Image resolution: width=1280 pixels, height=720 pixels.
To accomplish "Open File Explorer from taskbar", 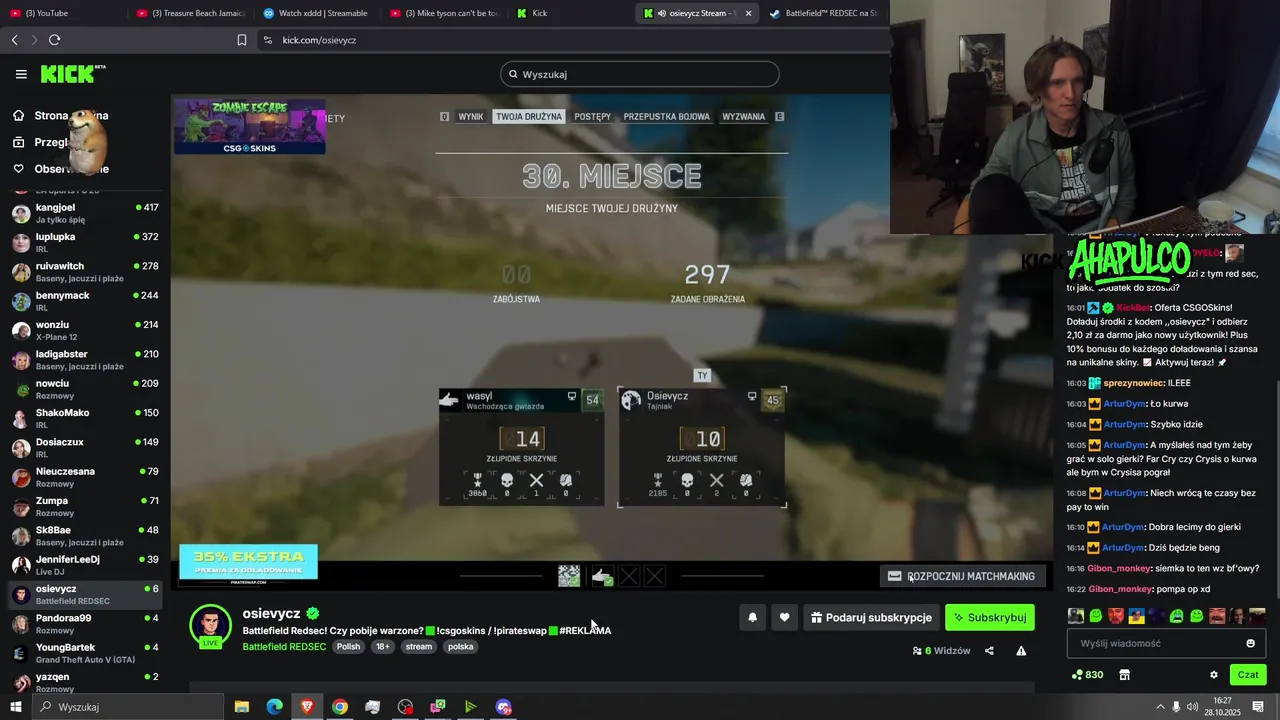I will (x=242, y=707).
